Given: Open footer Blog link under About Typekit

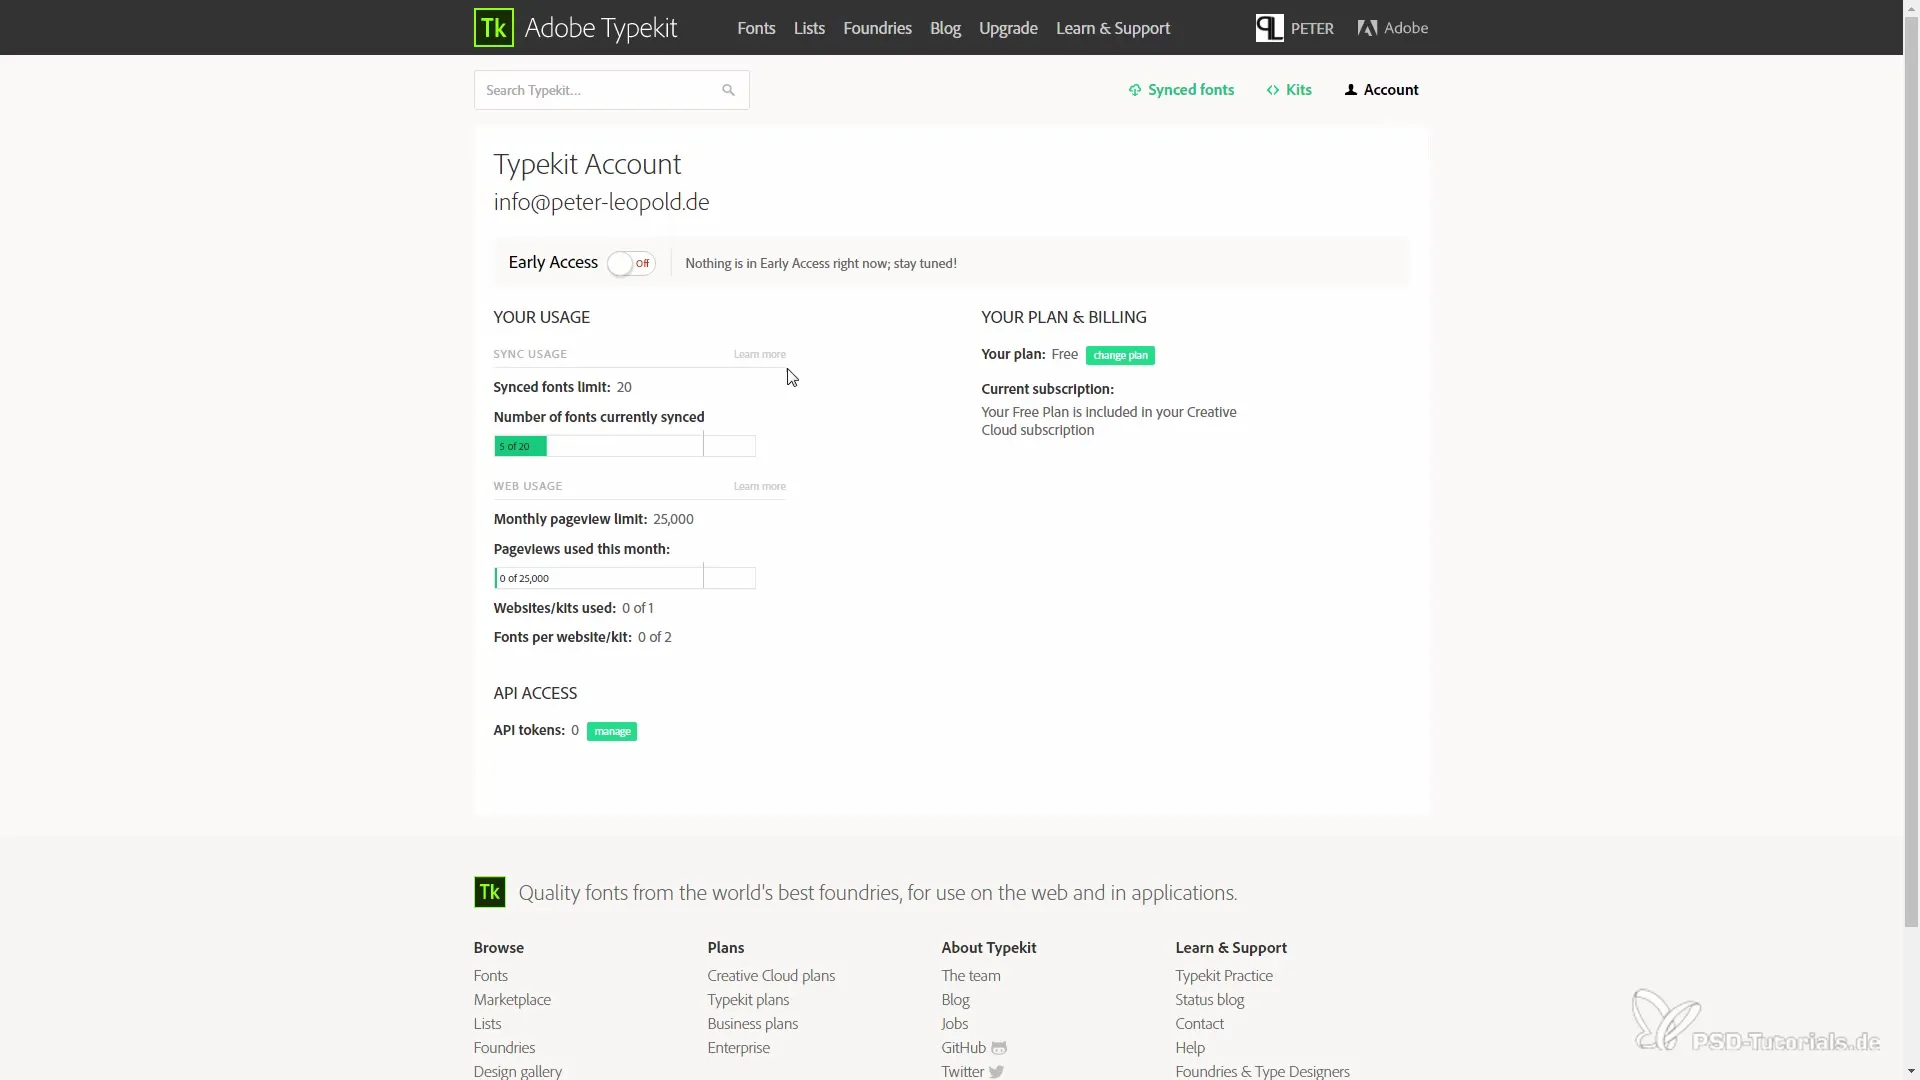Looking at the screenshot, I should click(955, 1000).
